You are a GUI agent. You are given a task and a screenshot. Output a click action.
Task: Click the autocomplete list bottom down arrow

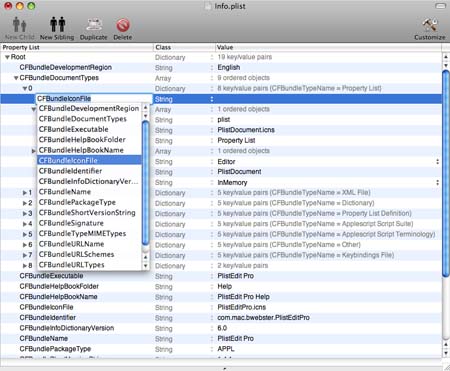click(x=145, y=266)
